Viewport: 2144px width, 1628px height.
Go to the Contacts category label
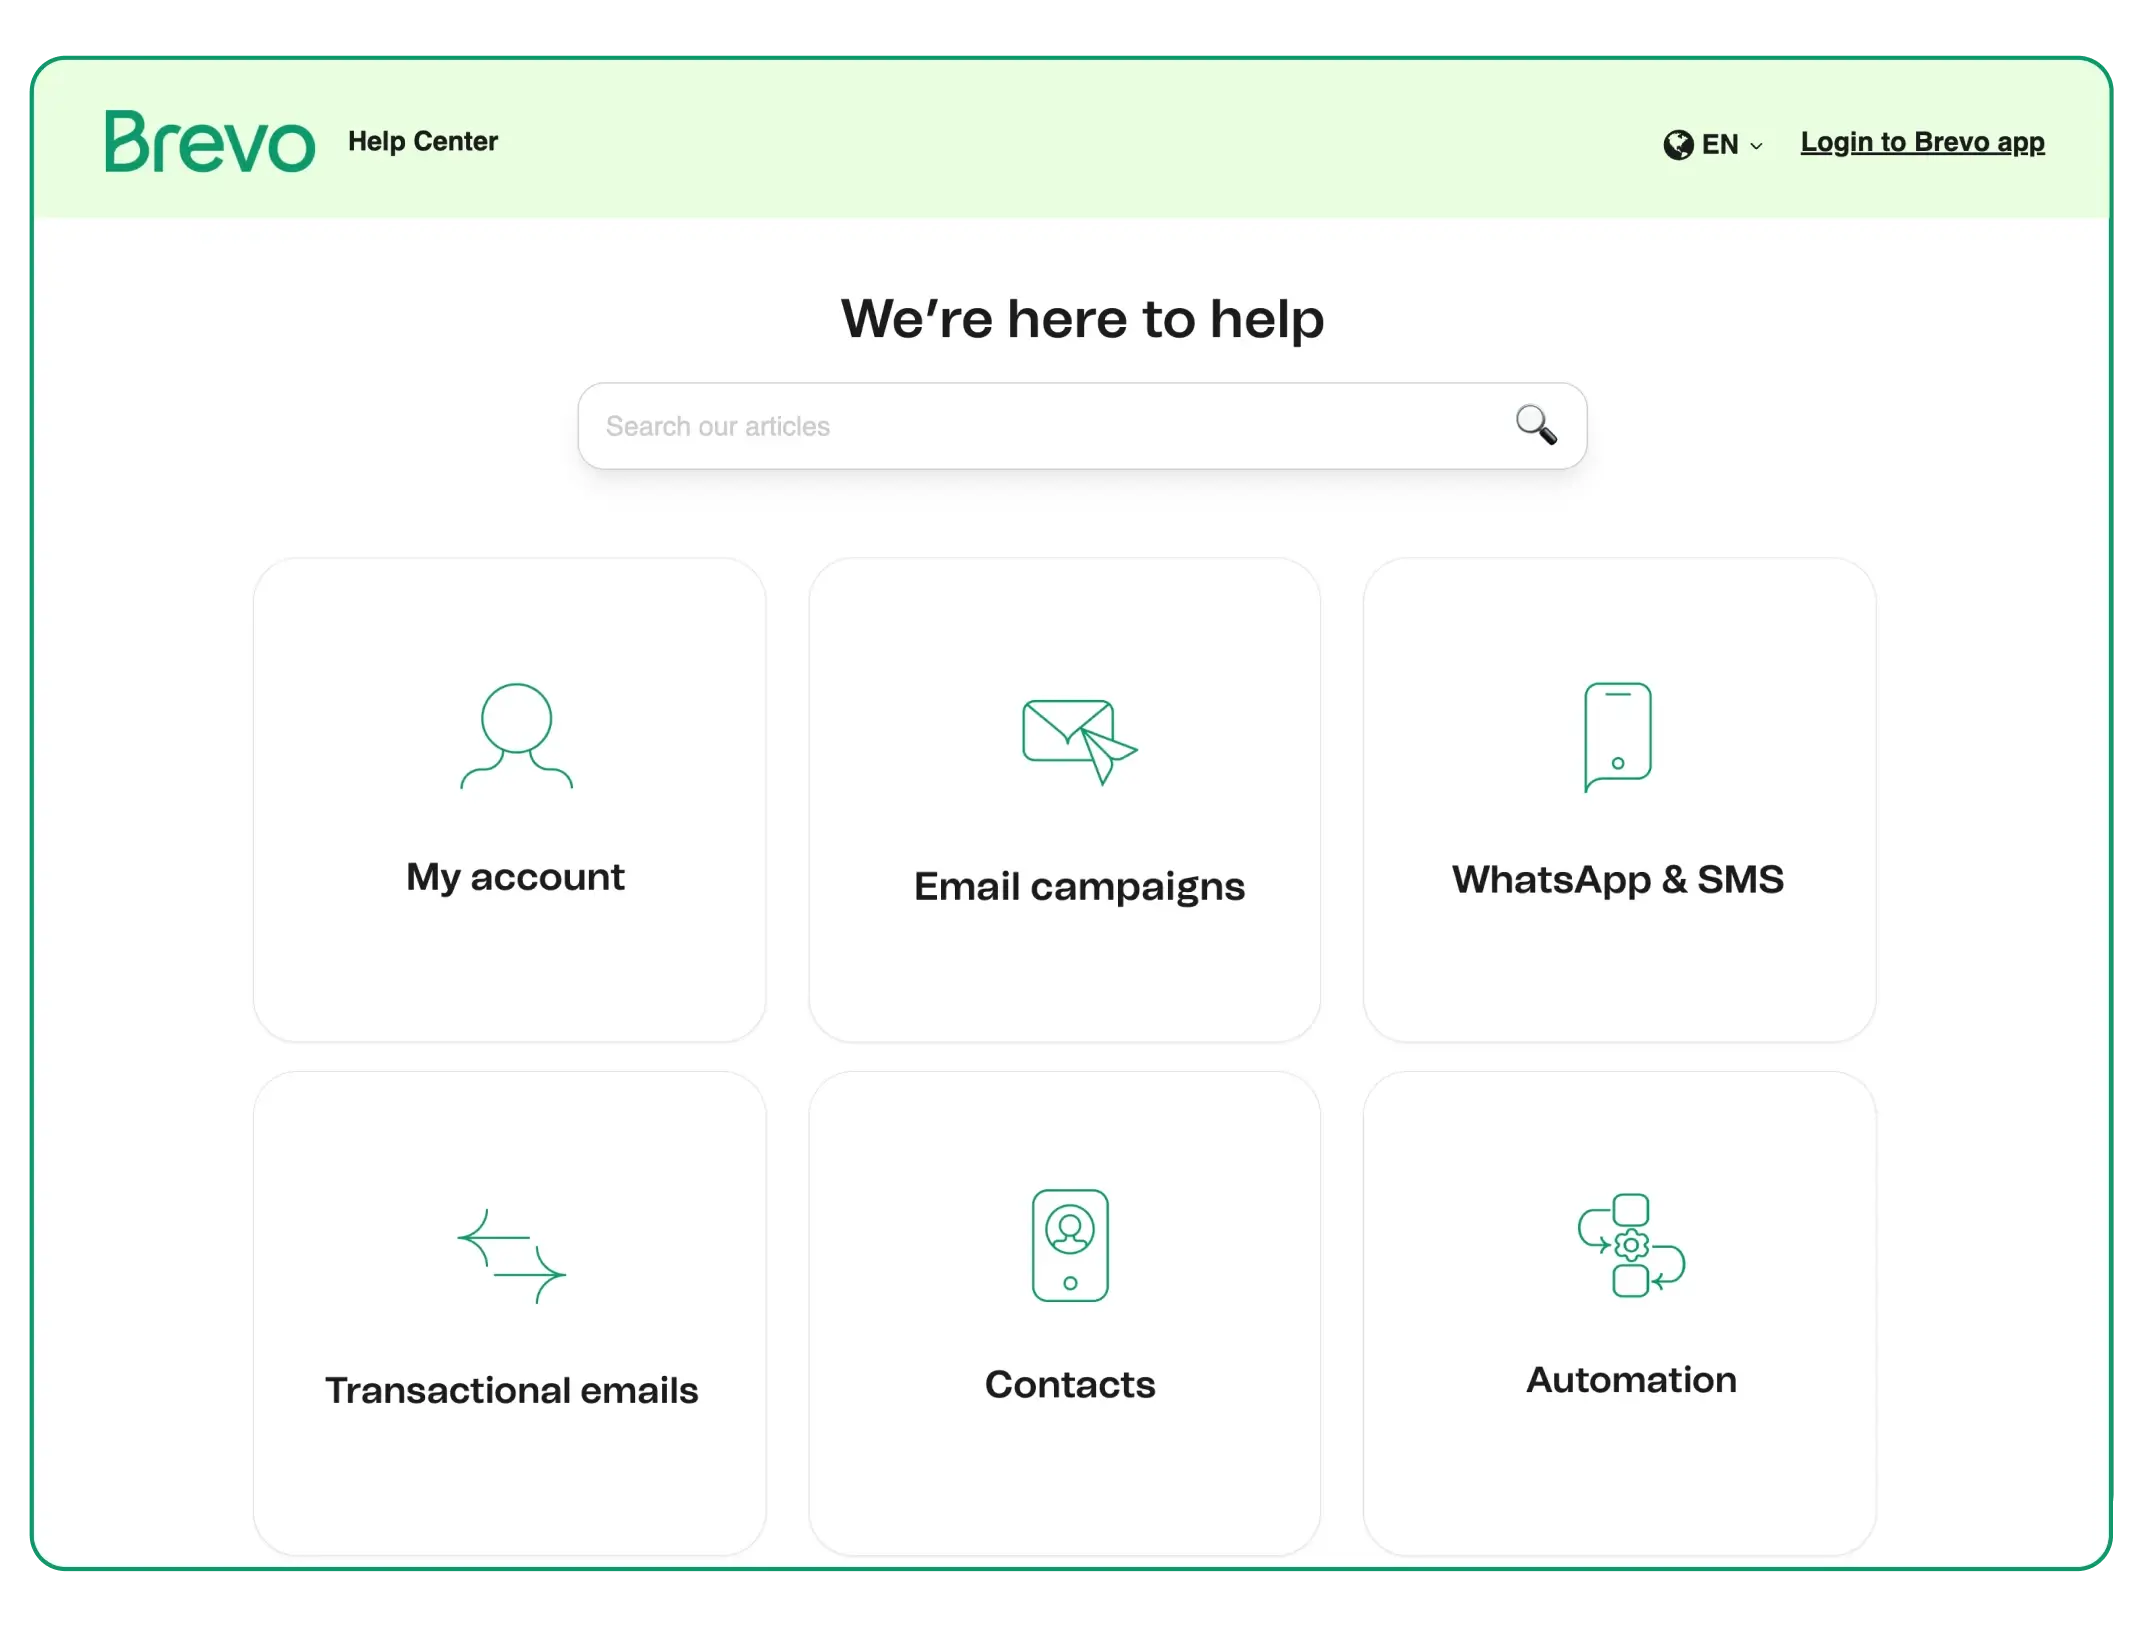[1070, 1384]
